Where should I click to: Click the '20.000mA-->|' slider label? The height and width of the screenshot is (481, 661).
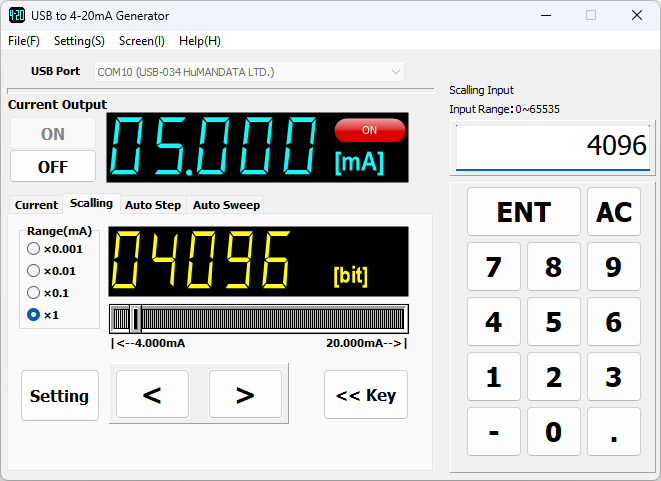[367, 343]
